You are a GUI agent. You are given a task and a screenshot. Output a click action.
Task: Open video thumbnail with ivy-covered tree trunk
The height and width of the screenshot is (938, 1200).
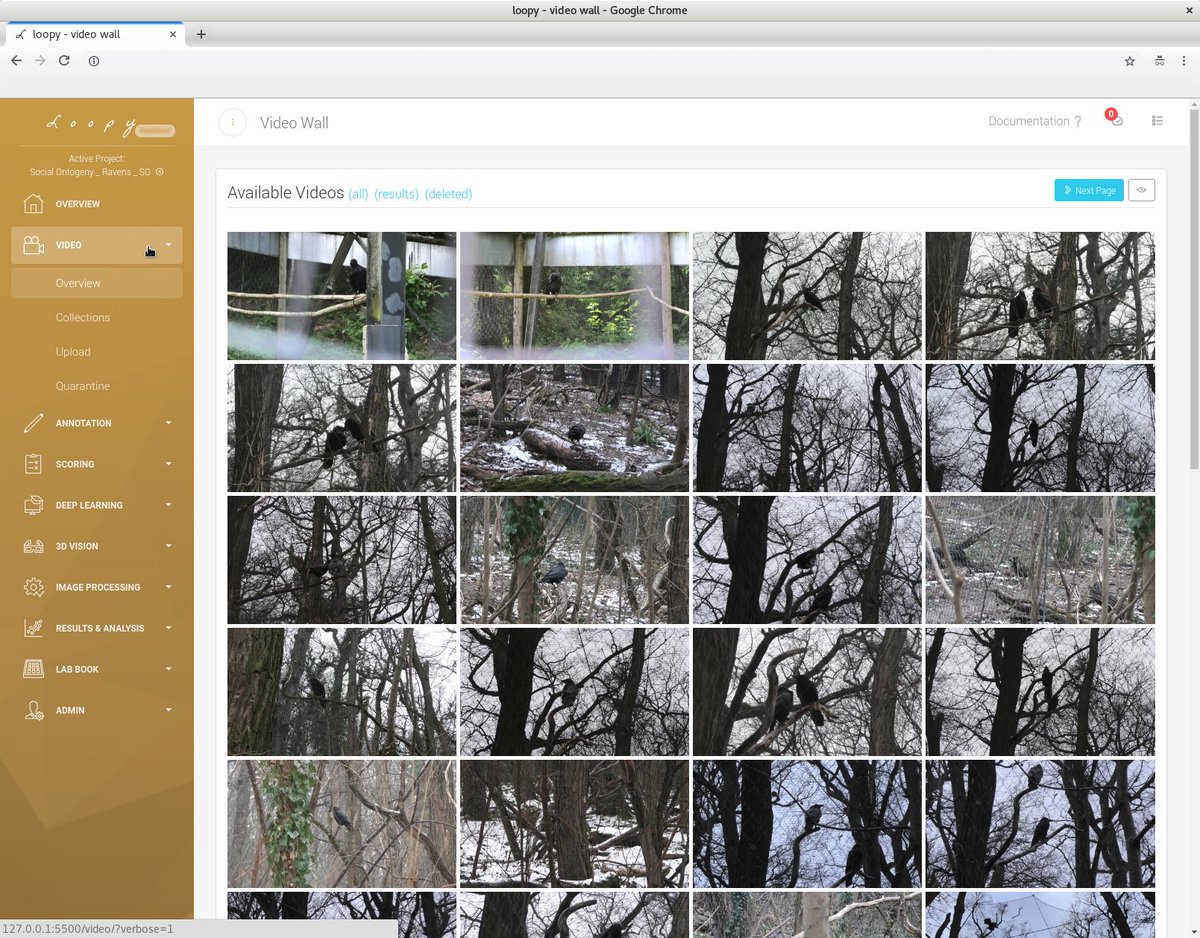pyautogui.click(x=342, y=824)
